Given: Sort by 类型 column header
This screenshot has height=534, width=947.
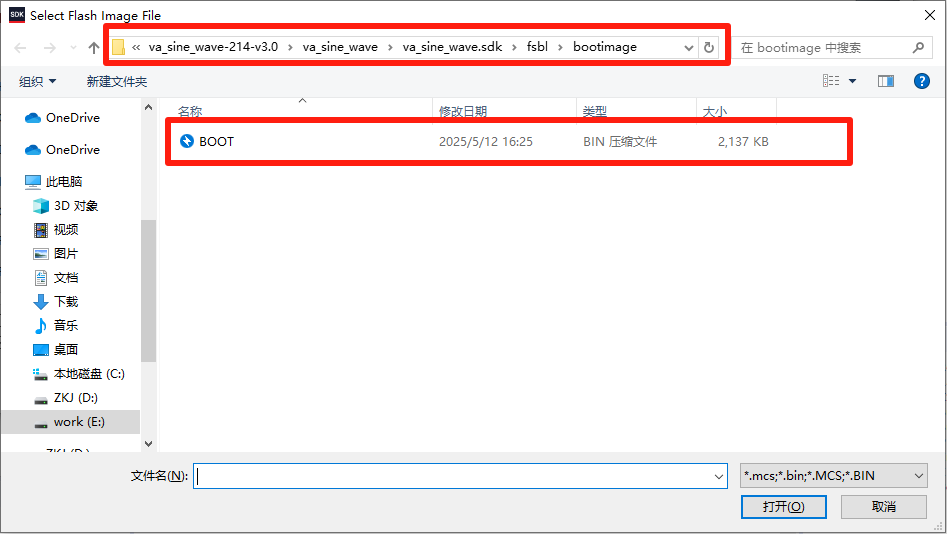Looking at the screenshot, I should pyautogui.click(x=594, y=111).
